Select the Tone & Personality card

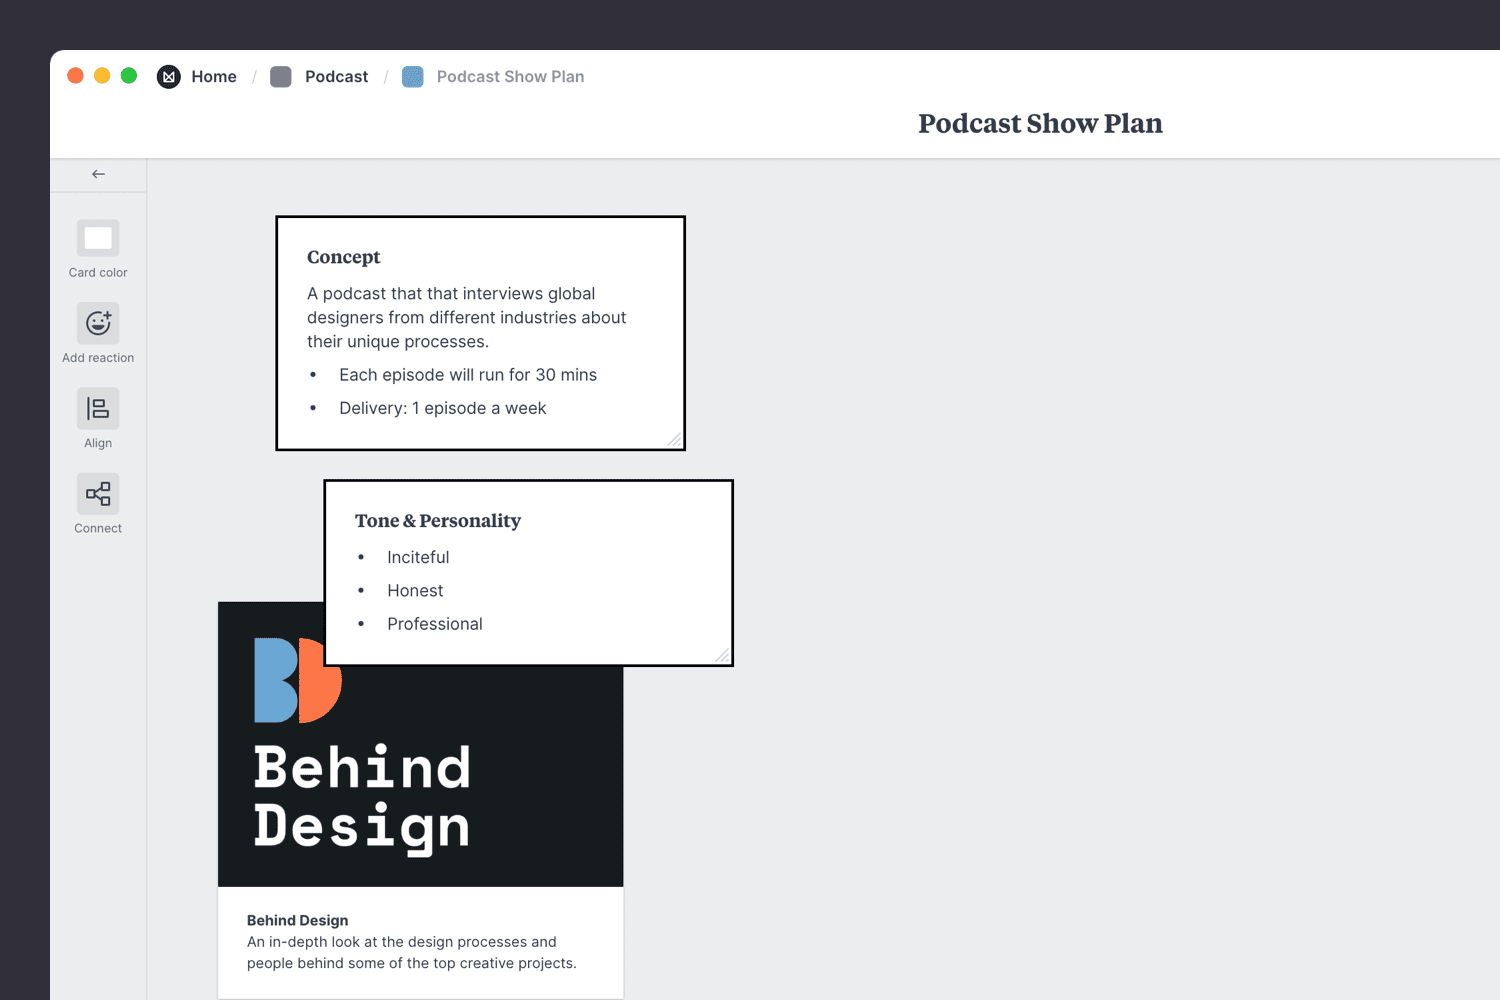tap(528, 572)
